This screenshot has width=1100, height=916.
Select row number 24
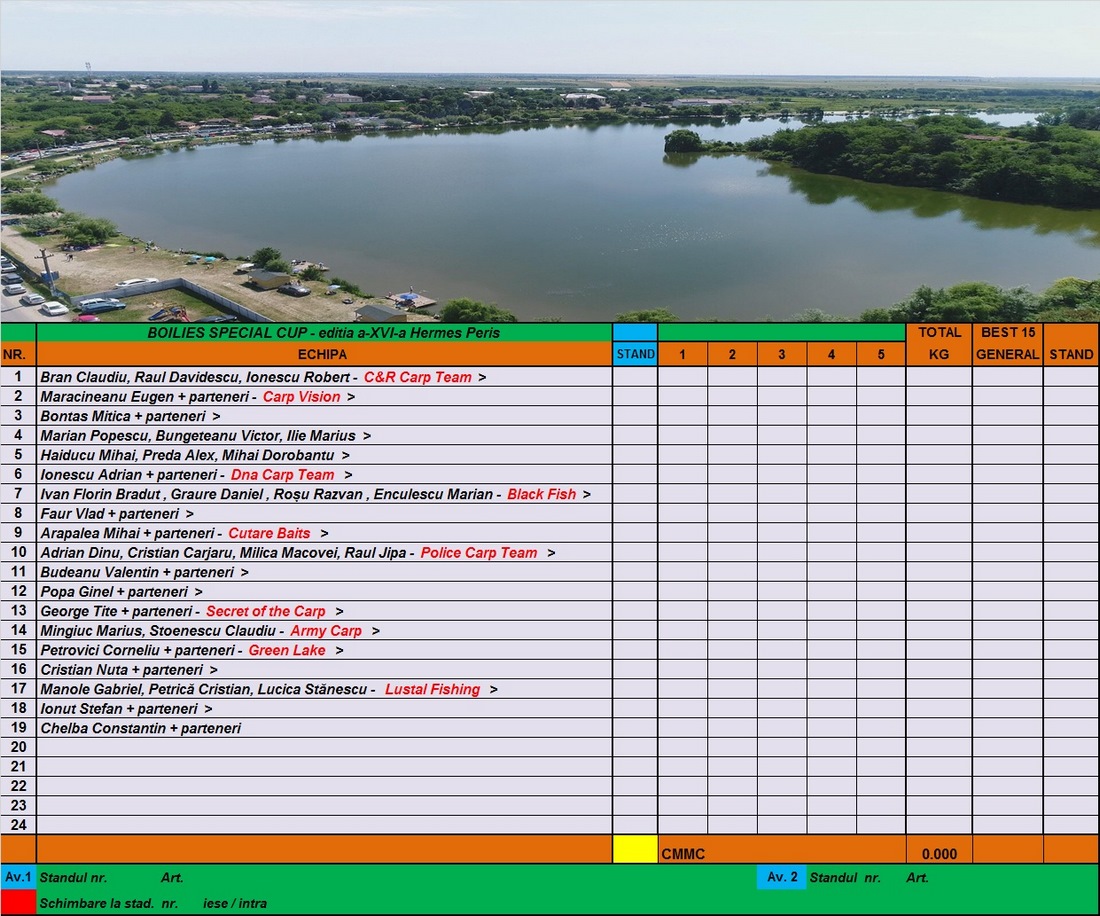18,825
